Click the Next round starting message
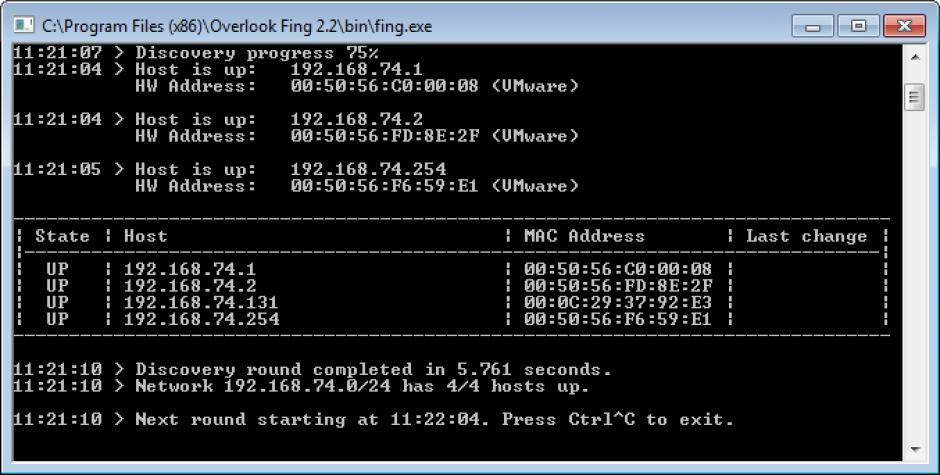 pos(373,419)
